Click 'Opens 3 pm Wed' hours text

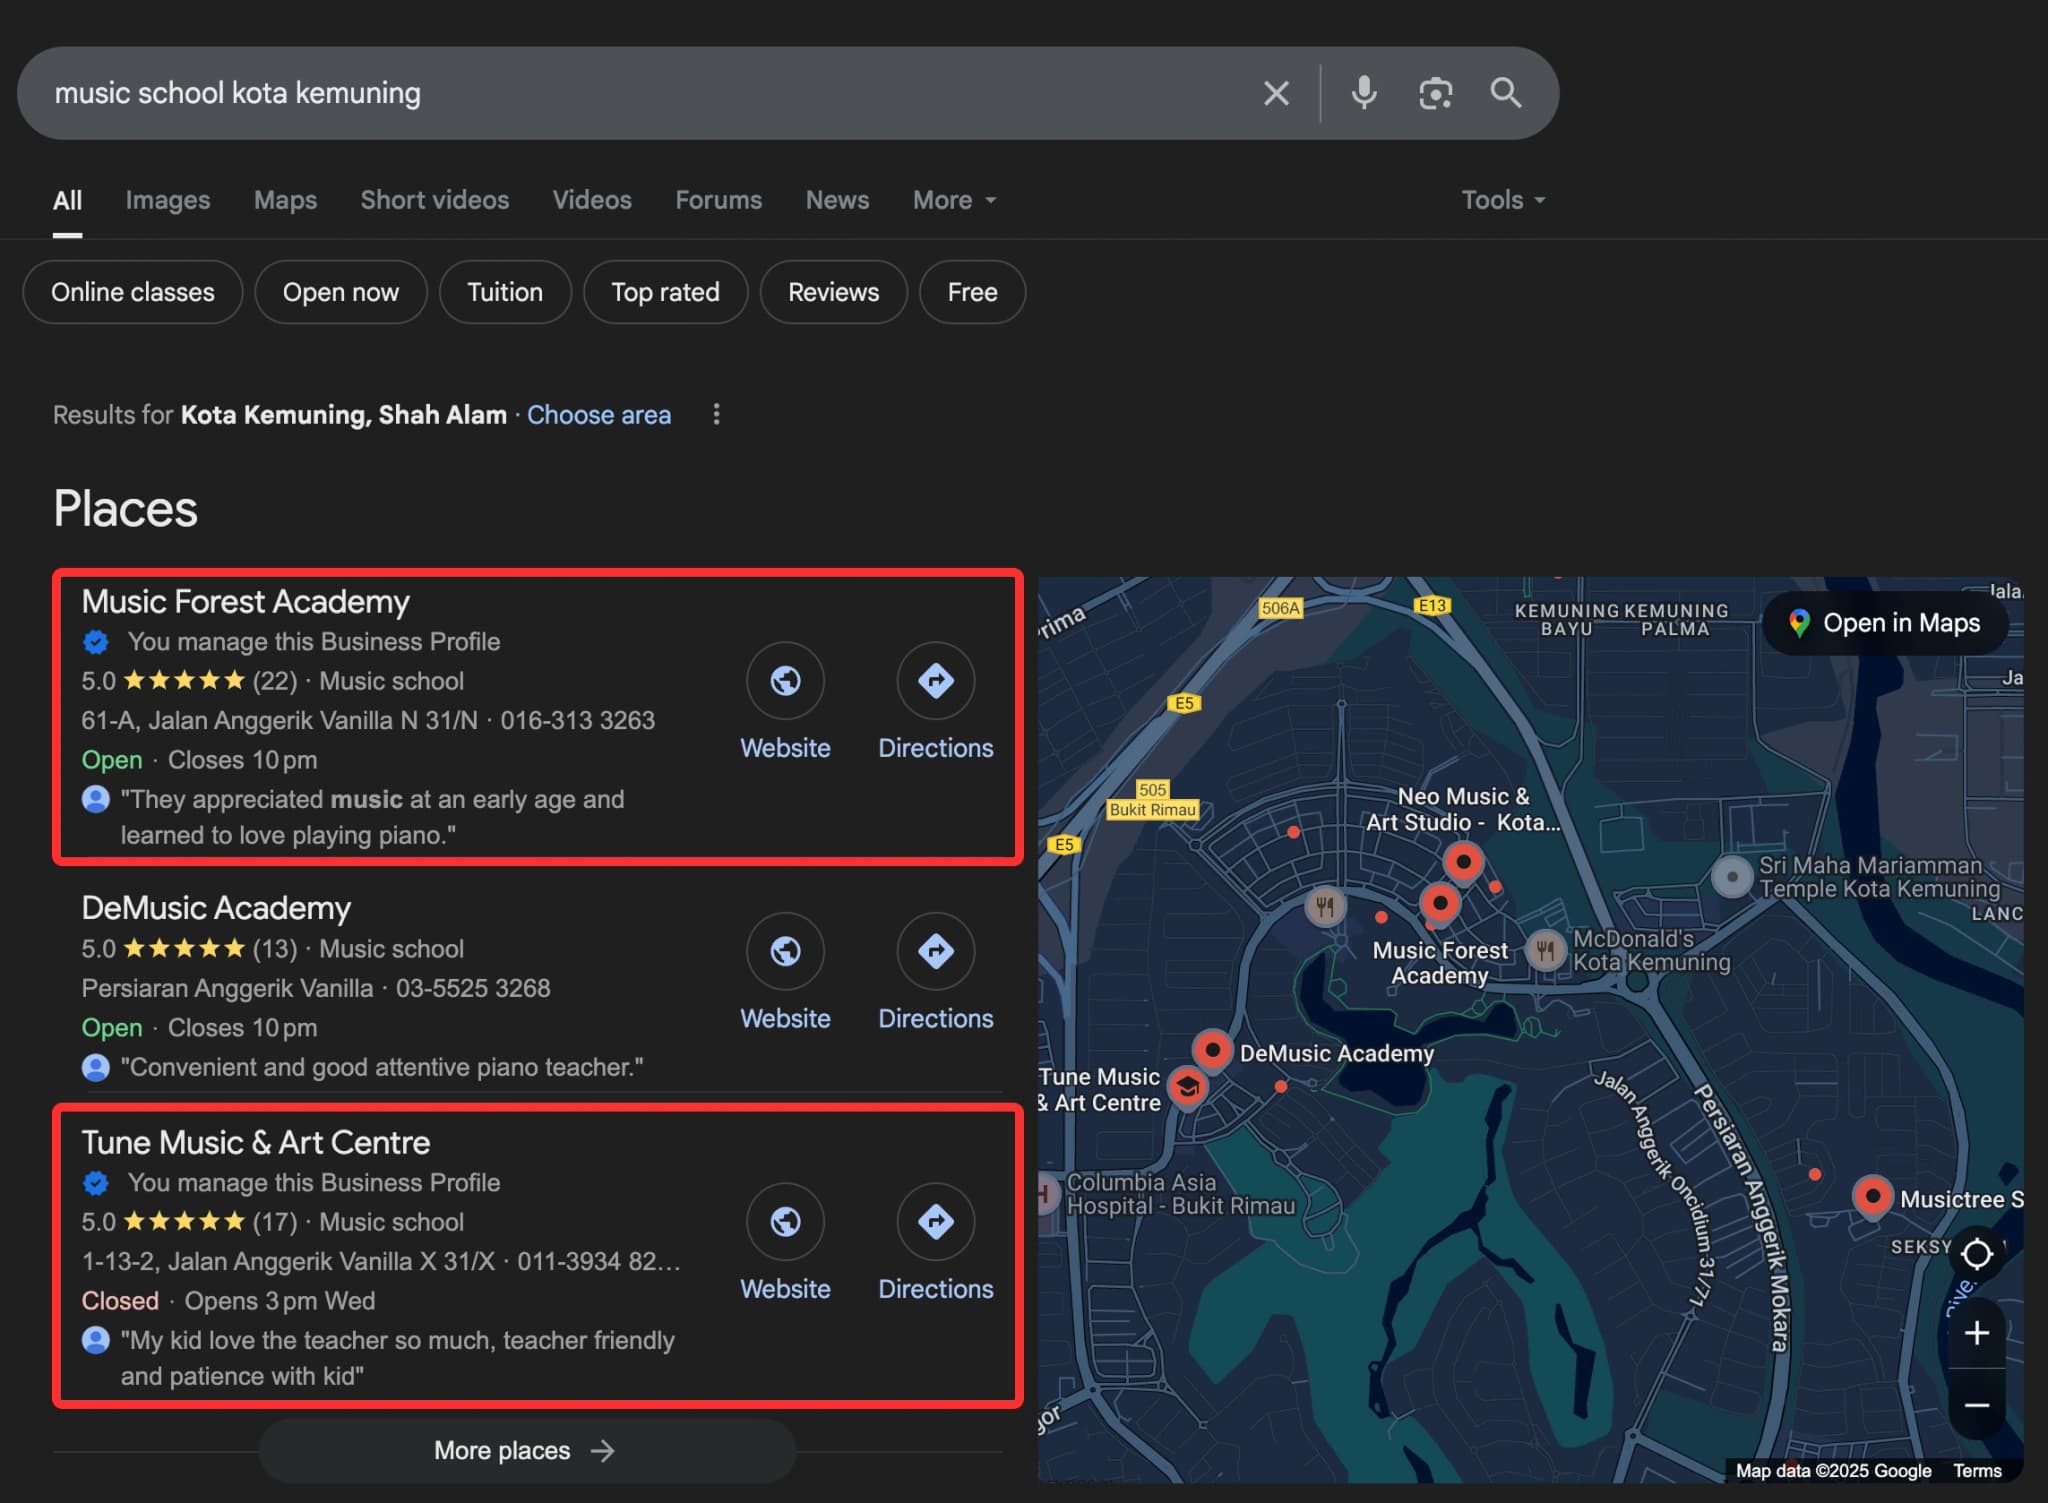(280, 1301)
